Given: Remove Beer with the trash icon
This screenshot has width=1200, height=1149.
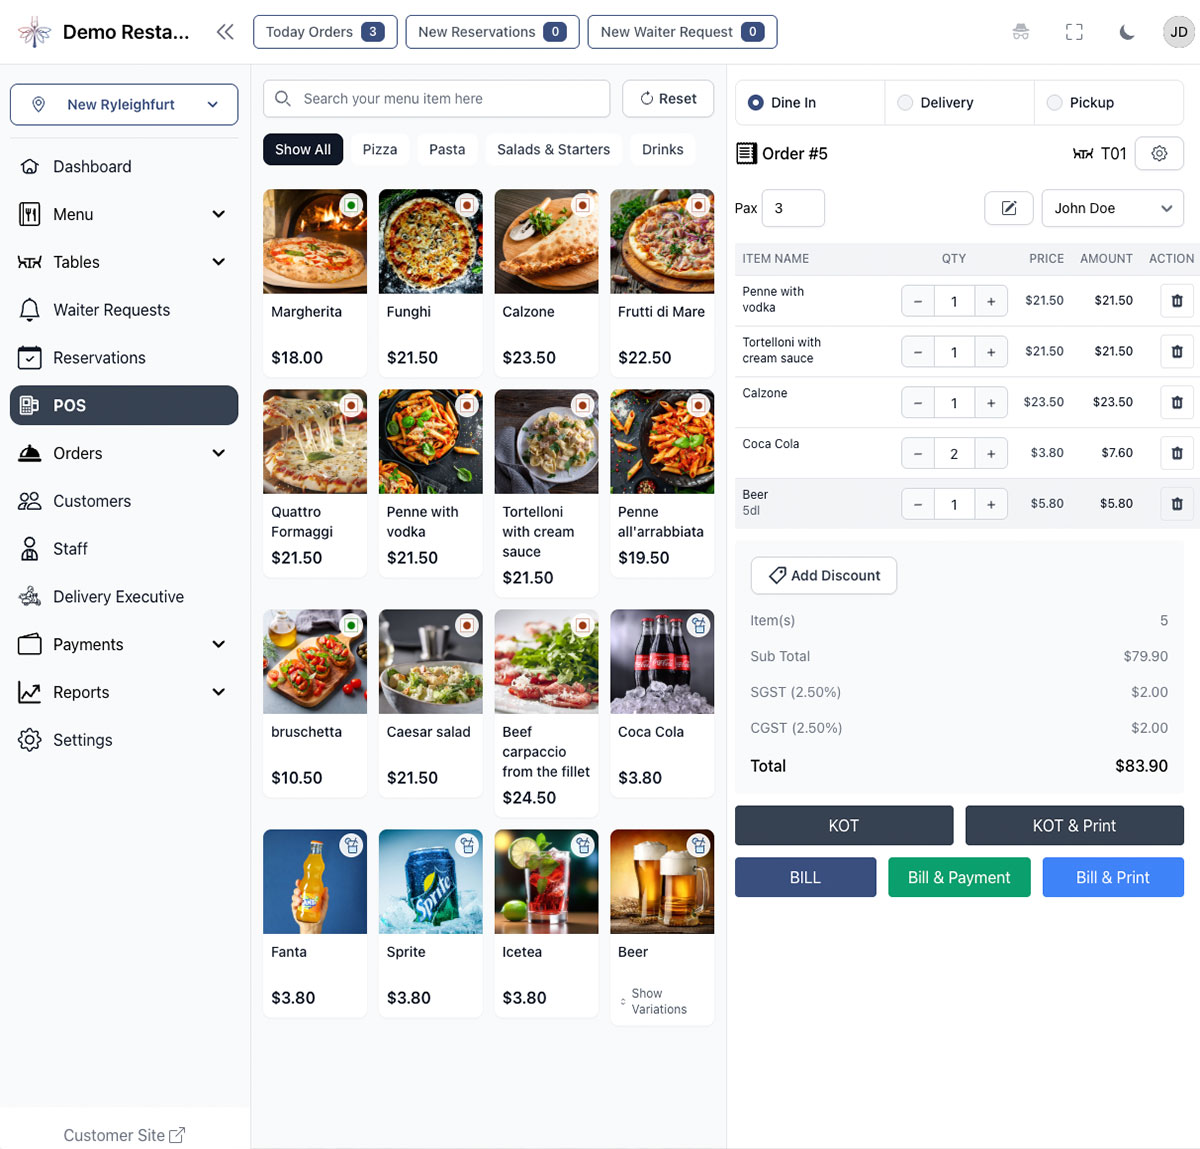Looking at the screenshot, I should tap(1176, 504).
